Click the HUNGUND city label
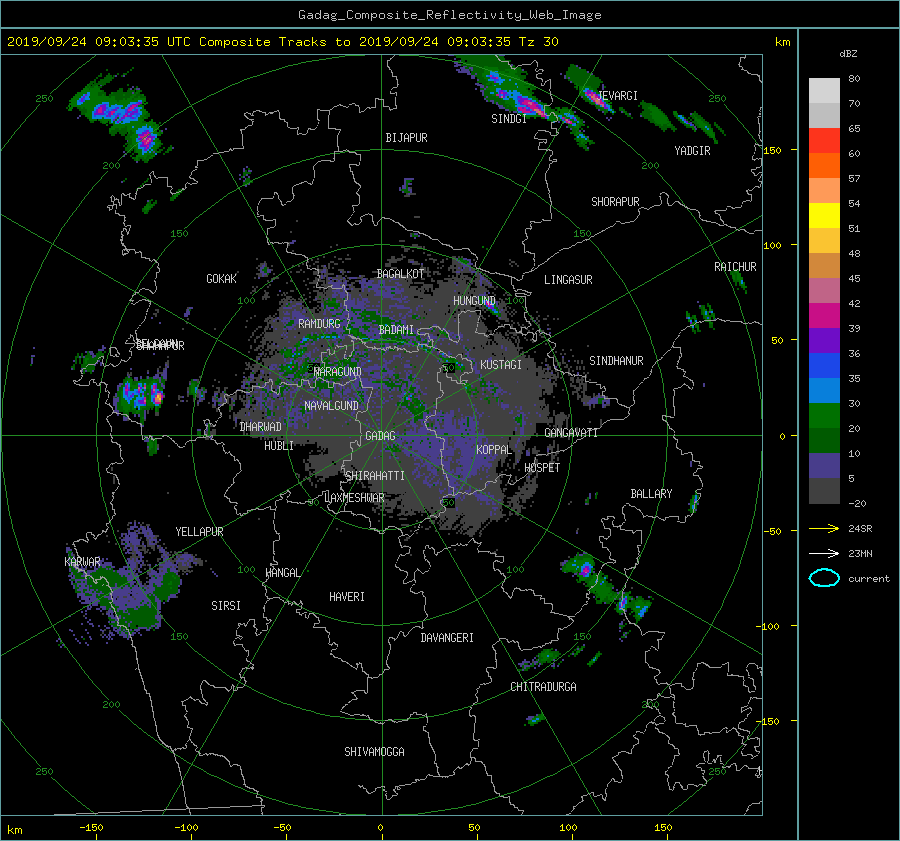900x841 pixels. [474, 301]
